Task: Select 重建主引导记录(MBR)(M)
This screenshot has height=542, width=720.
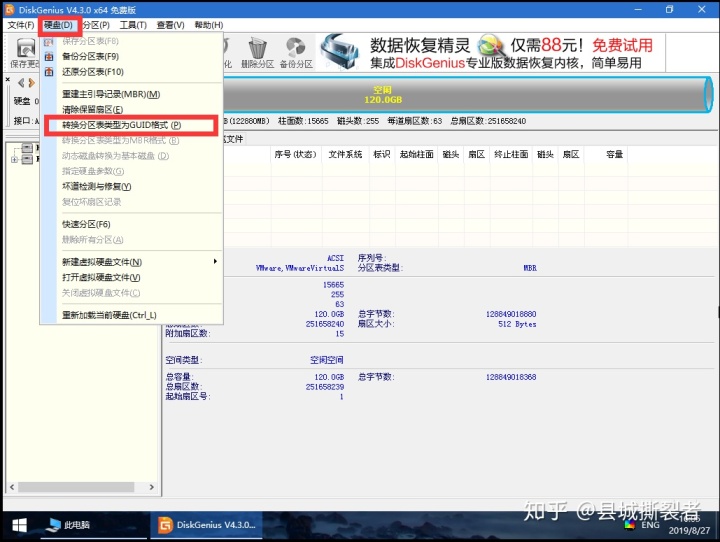Action: 132,94
